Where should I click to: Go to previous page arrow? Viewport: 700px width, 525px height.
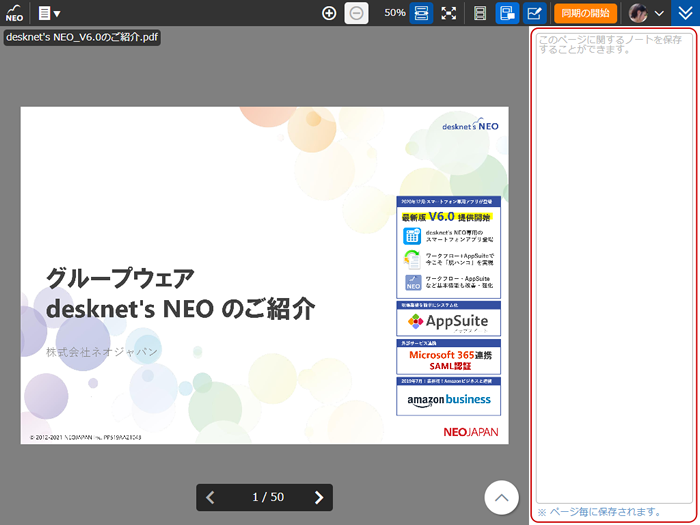[210, 497]
